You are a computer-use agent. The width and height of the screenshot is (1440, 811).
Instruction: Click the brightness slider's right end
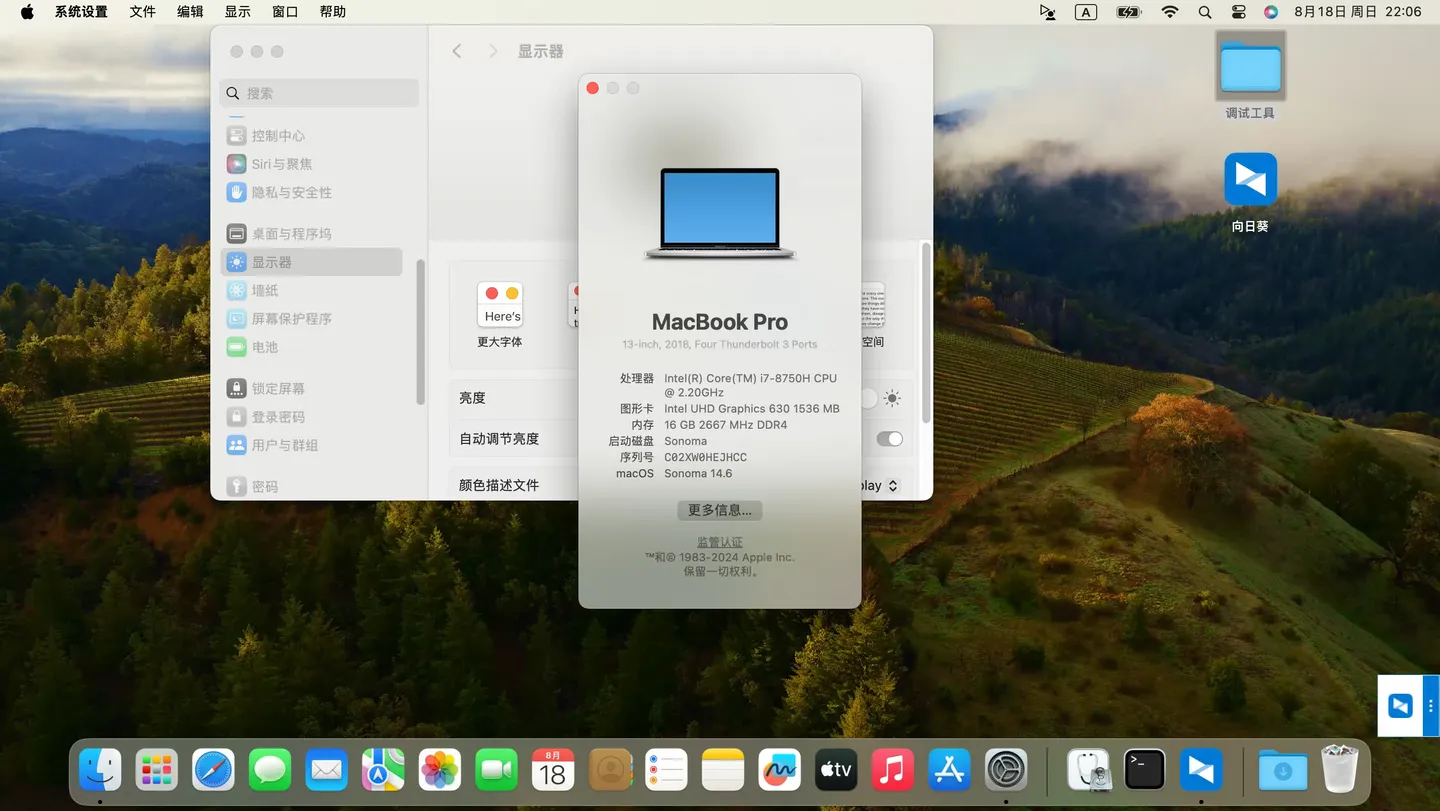[868, 398]
